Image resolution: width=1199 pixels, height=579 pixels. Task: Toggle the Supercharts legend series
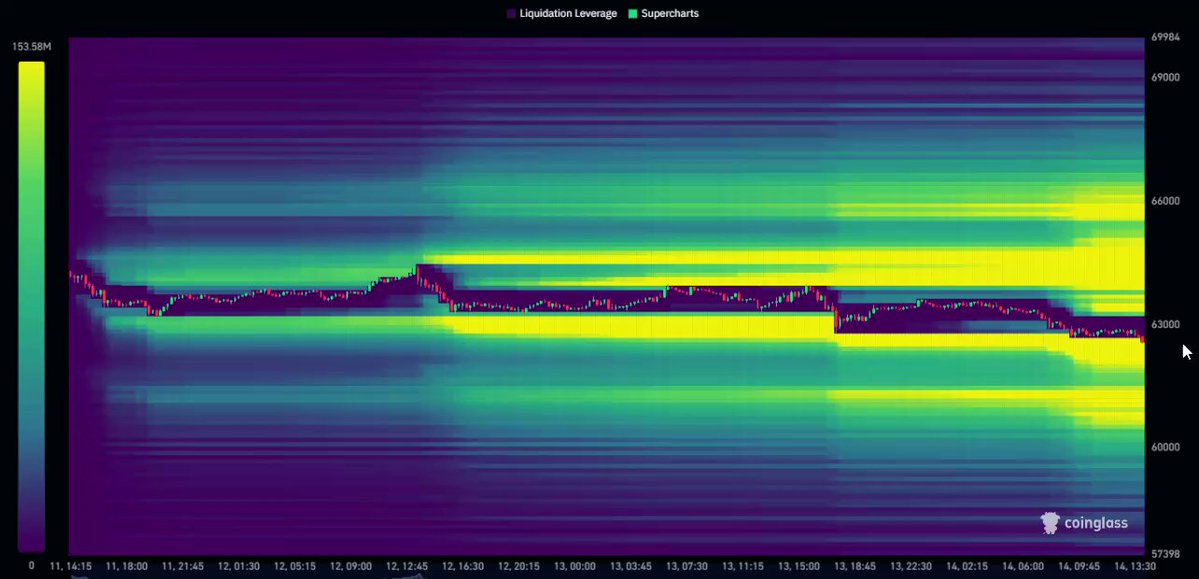[x=663, y=14]
